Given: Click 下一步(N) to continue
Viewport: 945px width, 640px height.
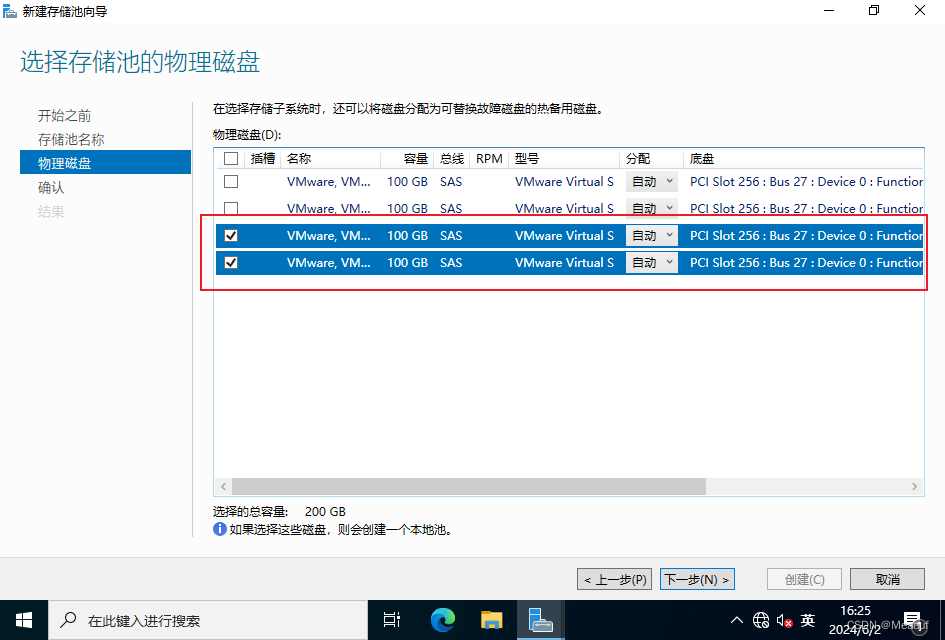Looking at the screenshot, I should click(697, 579).
